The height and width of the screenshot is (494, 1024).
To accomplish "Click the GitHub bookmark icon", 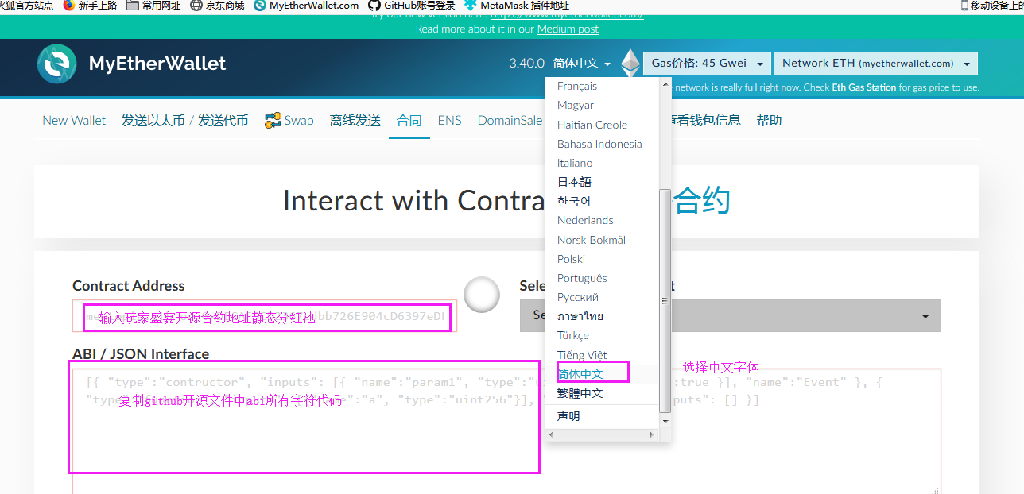I will 374,5.
